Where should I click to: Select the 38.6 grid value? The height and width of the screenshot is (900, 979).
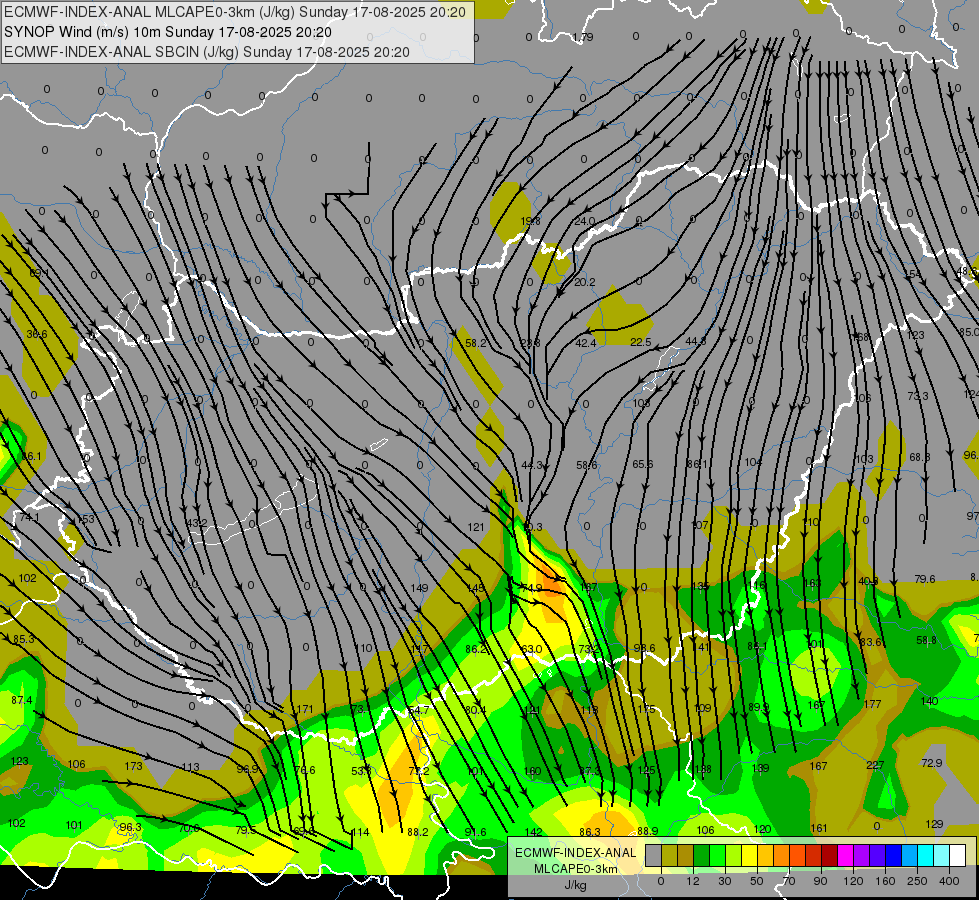[37, 334]
